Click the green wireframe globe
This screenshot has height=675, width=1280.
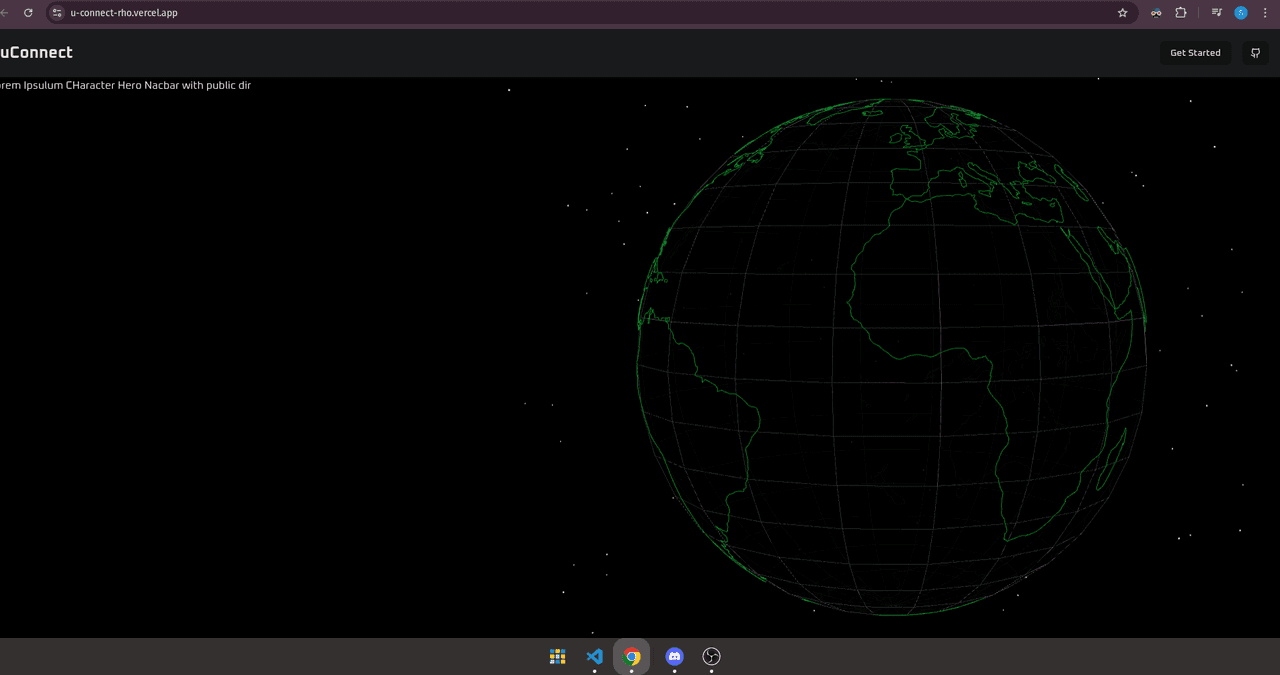pyautogui.click(x=891, y=356)
